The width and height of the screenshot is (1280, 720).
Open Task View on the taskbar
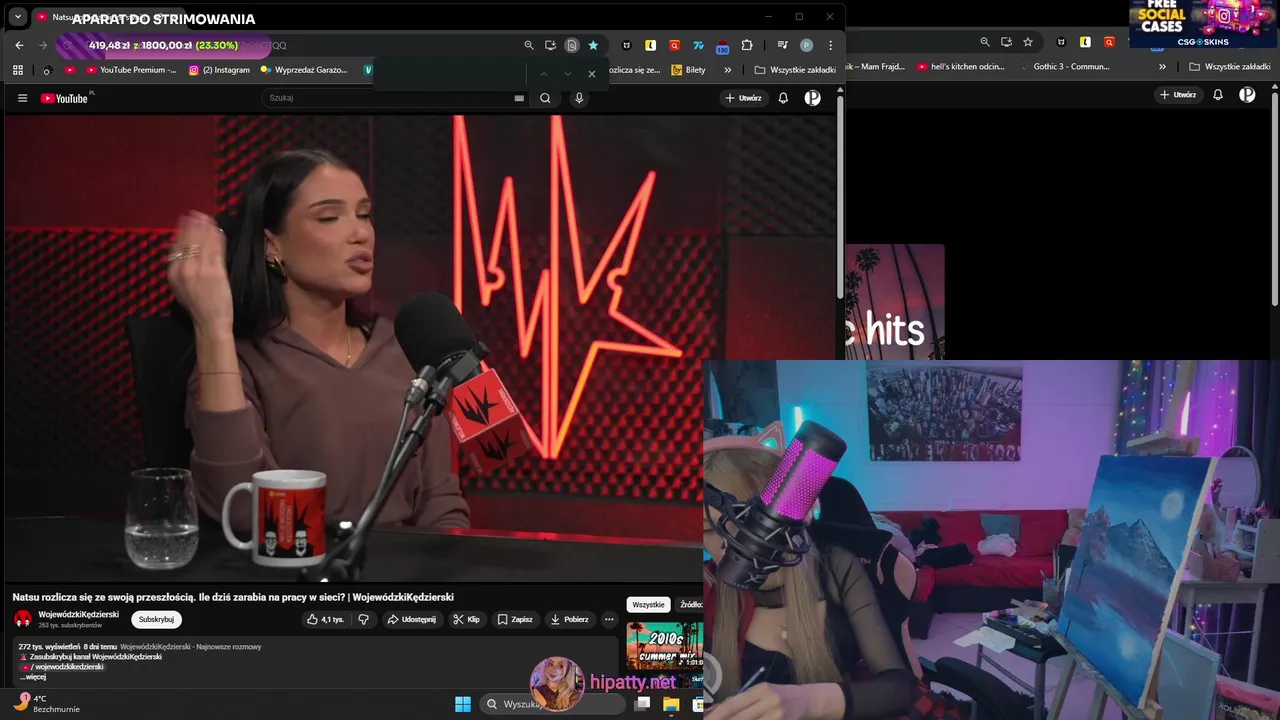coord(643,704)
